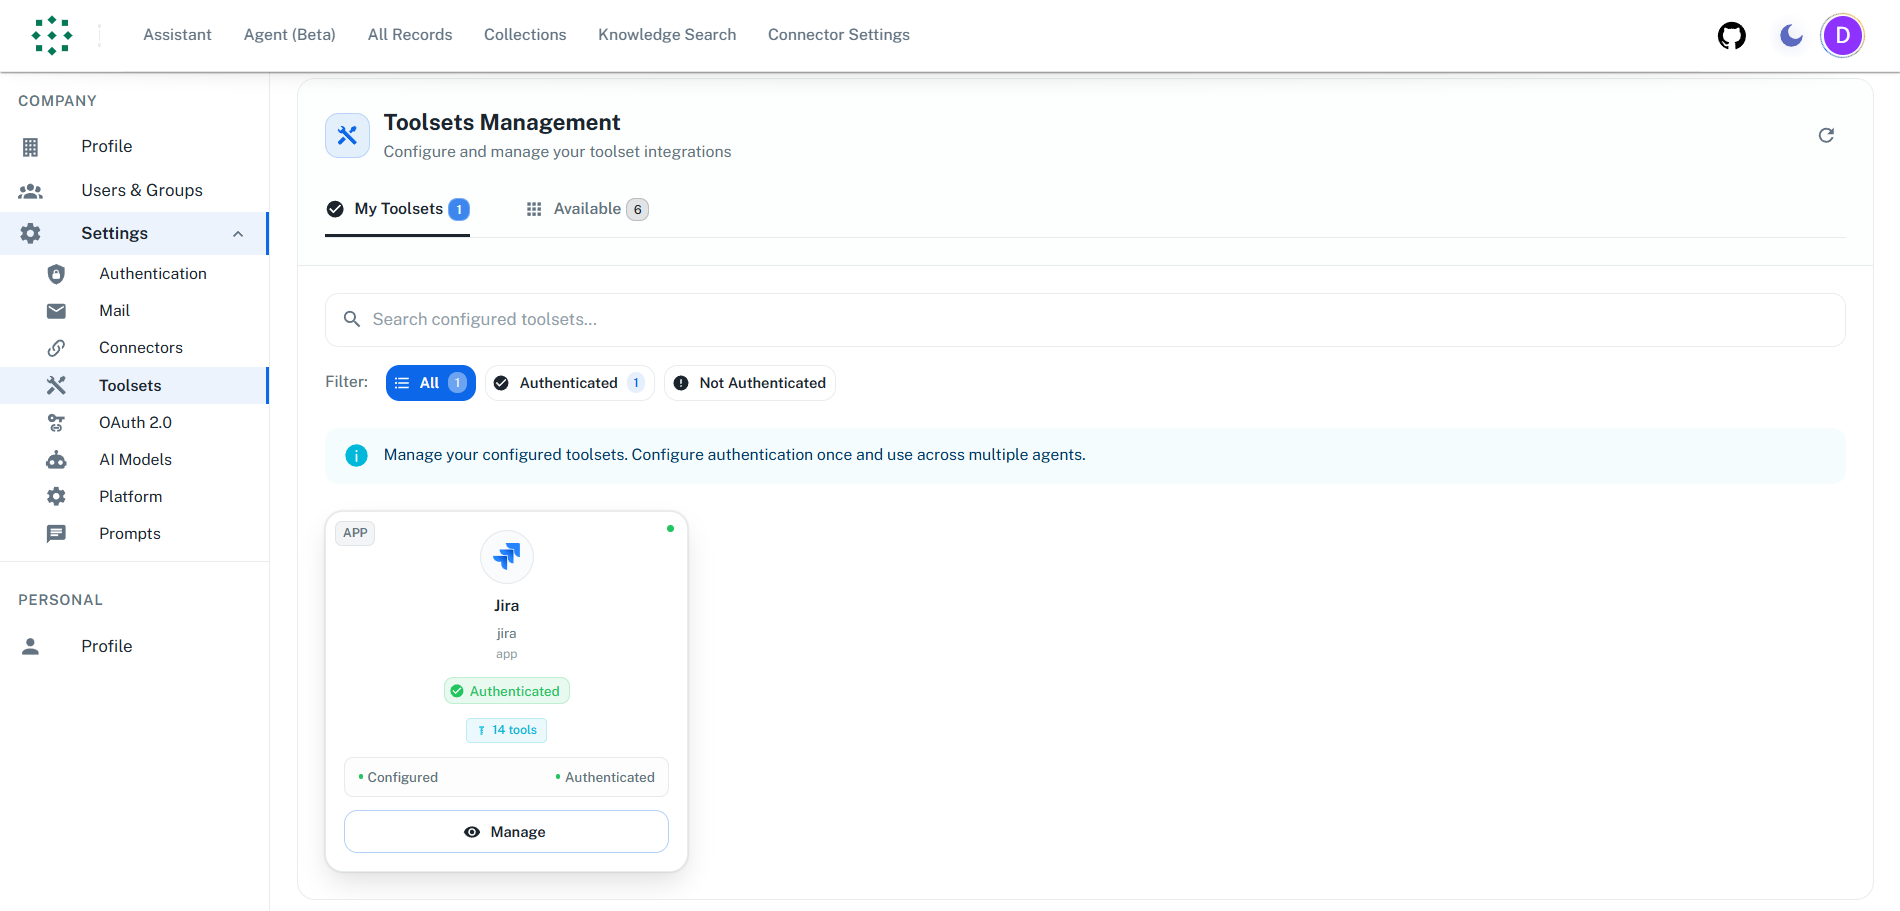Click the Connectors link icon in the sidebar
This screenshot has width=1900, height=911.
tap(56, 347)
